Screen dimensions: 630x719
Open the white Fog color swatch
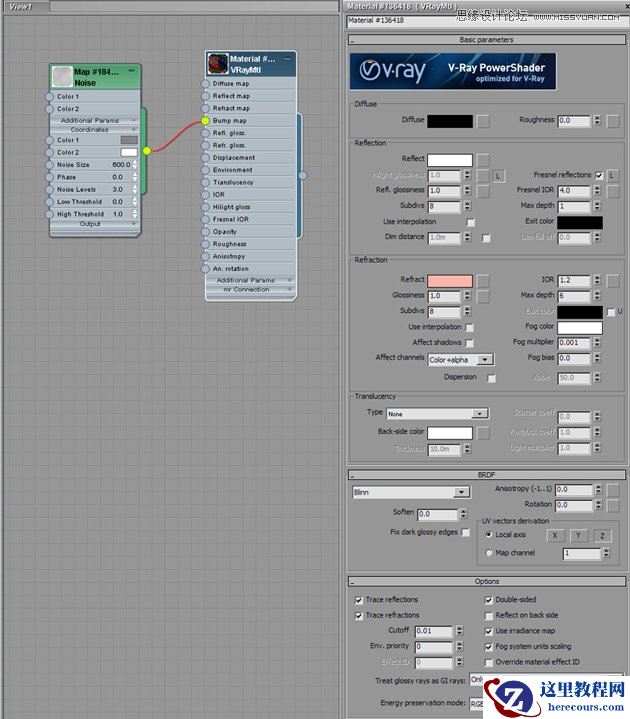tap(580, 327)
